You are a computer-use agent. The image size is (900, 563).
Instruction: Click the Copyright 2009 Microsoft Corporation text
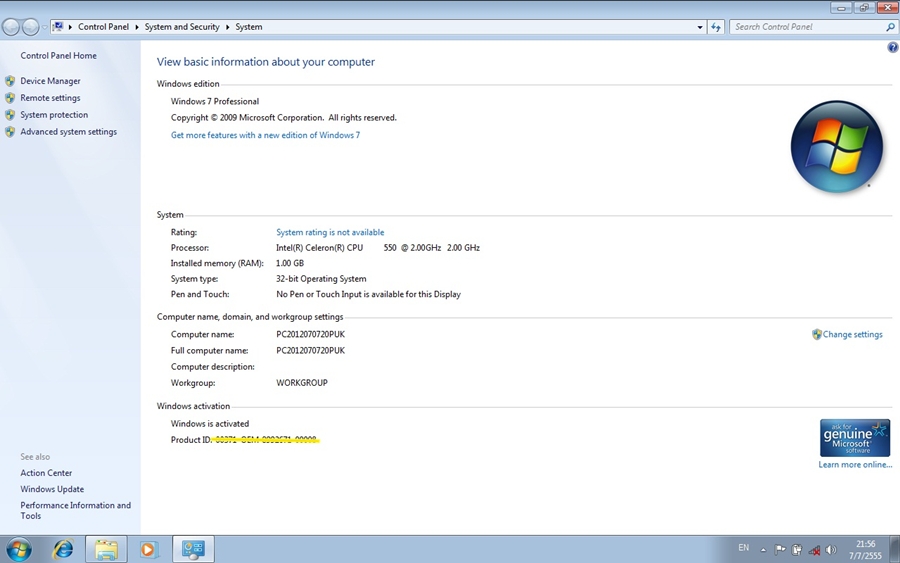284,118
